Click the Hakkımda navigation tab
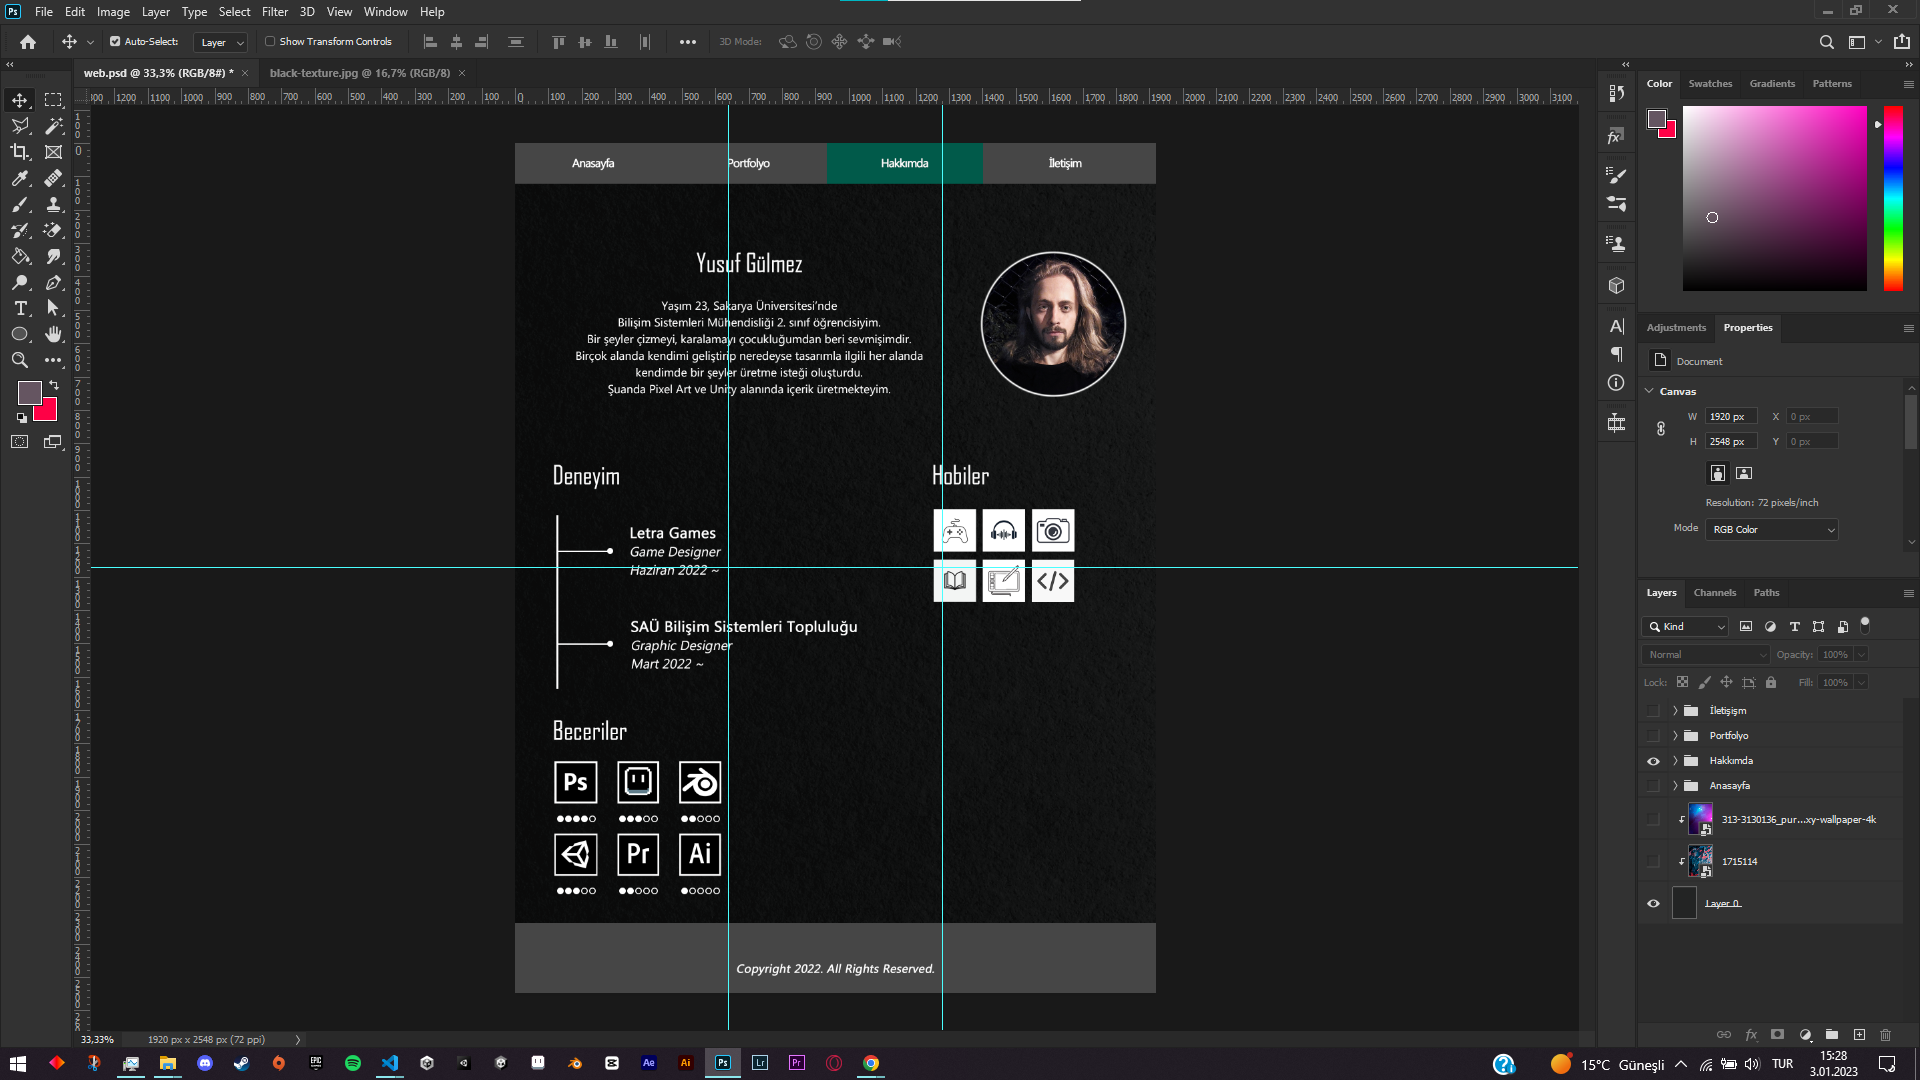1920x1080 pixels. [x=905, y=162]
